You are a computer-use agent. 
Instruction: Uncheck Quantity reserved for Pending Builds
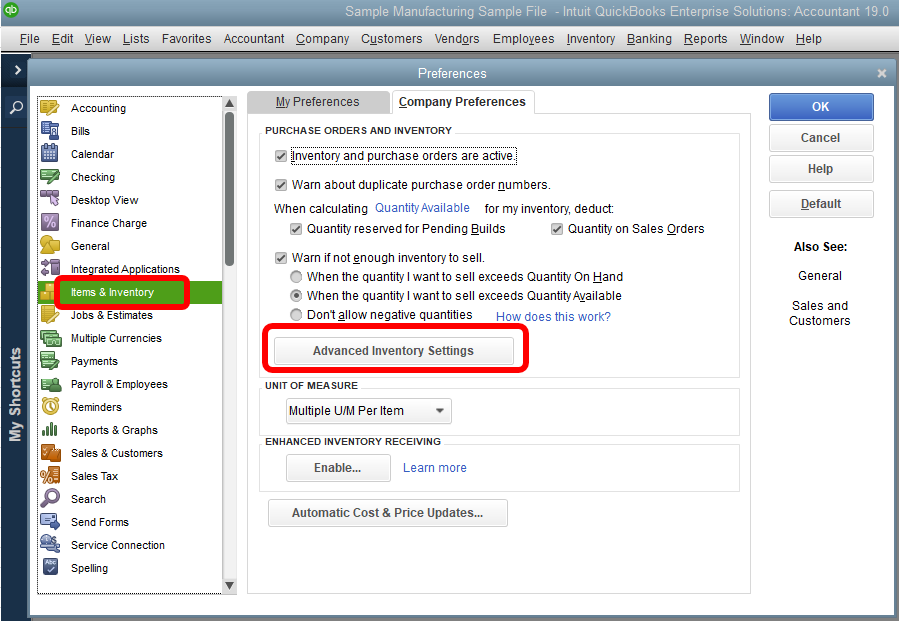pos(296,229)
